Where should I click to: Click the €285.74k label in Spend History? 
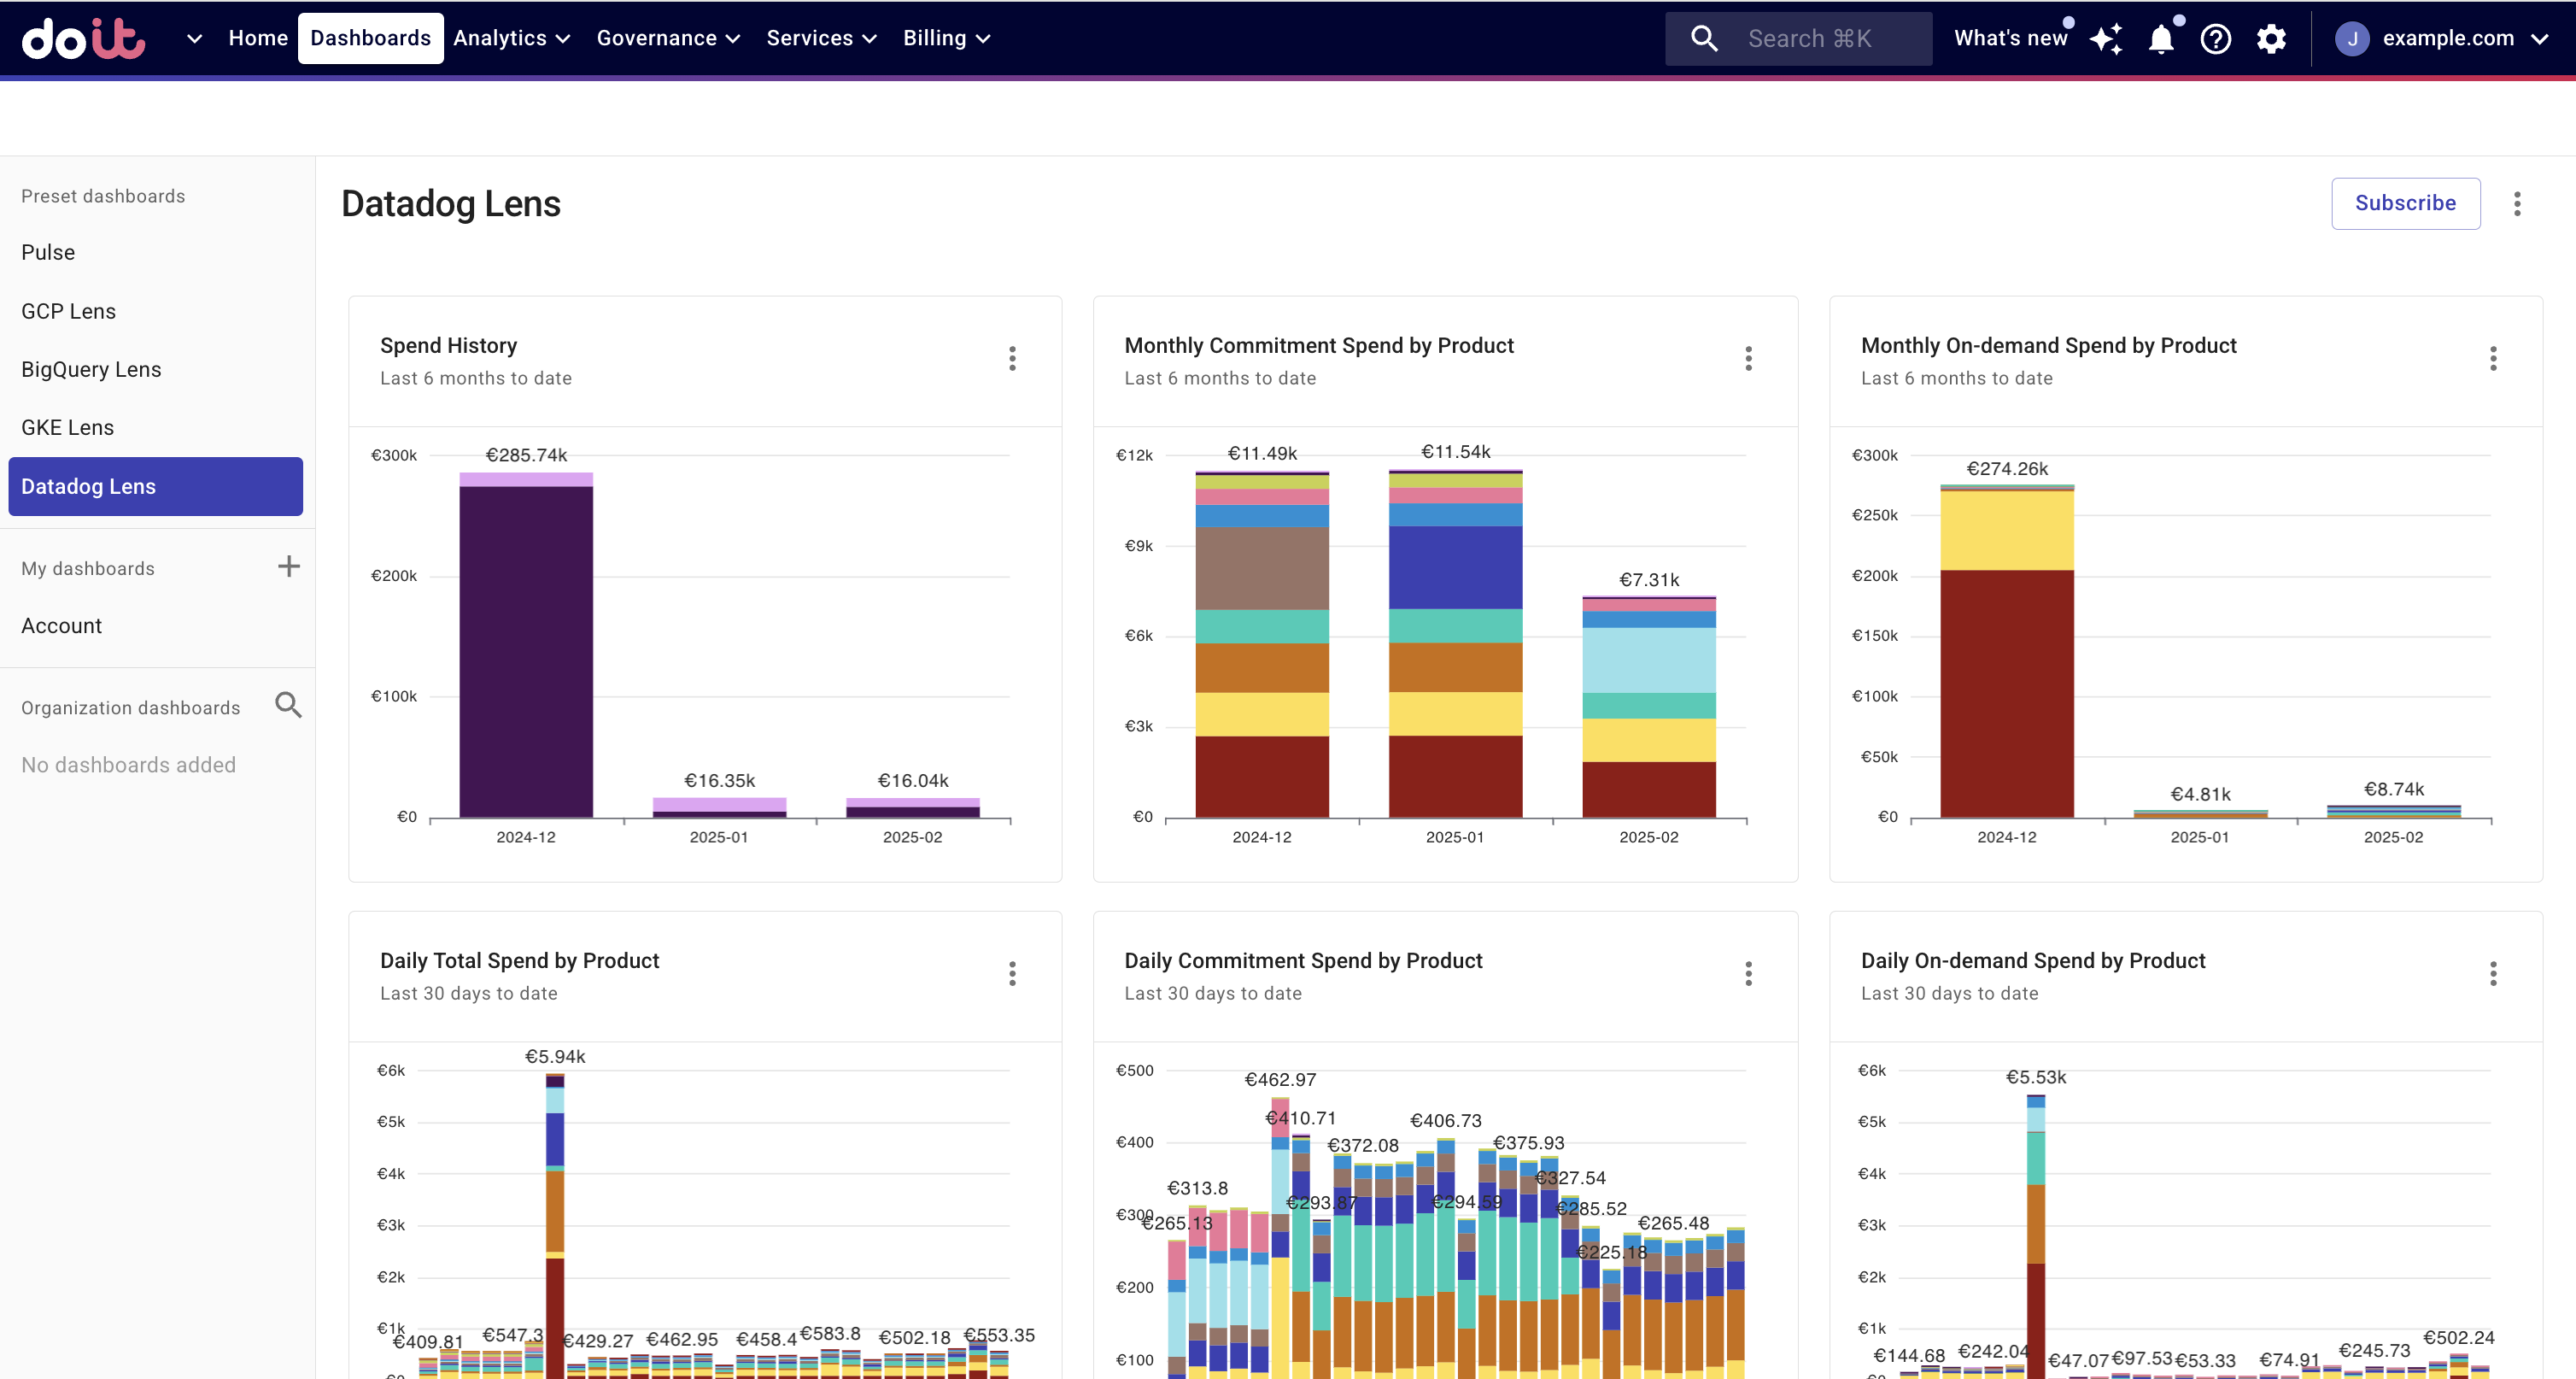526,456
